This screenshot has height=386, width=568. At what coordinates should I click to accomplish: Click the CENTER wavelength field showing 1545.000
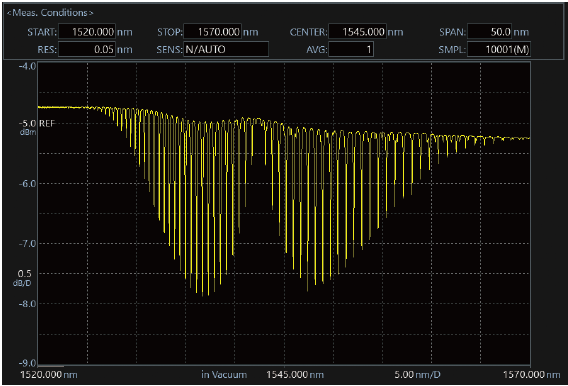[x=357, y=32]
